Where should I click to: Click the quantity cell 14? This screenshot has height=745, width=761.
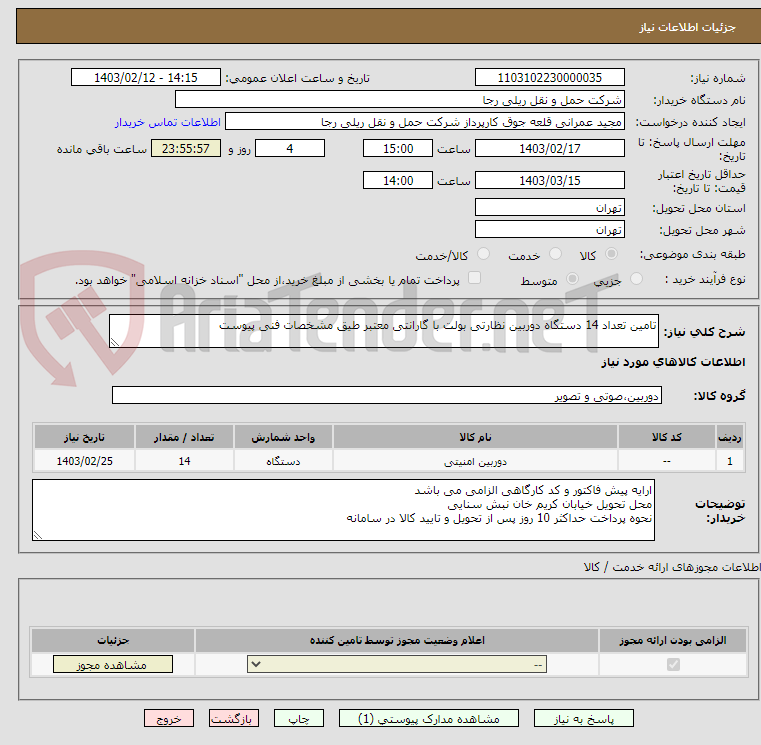(x=184, y=461)
